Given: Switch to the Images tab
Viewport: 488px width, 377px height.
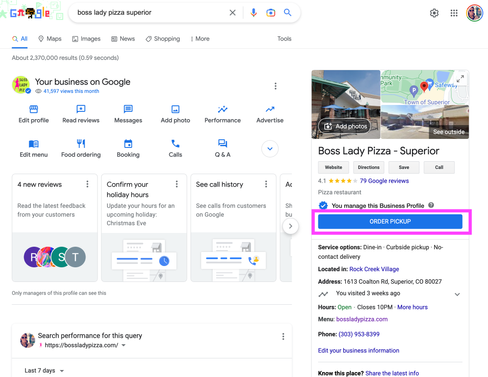Looking at the screenshot, I should tap(86, 39).
